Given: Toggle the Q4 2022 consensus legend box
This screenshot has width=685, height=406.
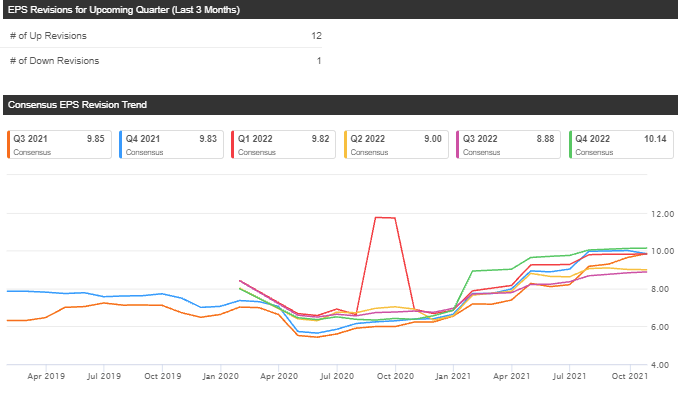Looking at the screenshot, I should pyautogui.click(x=620, y=144).
